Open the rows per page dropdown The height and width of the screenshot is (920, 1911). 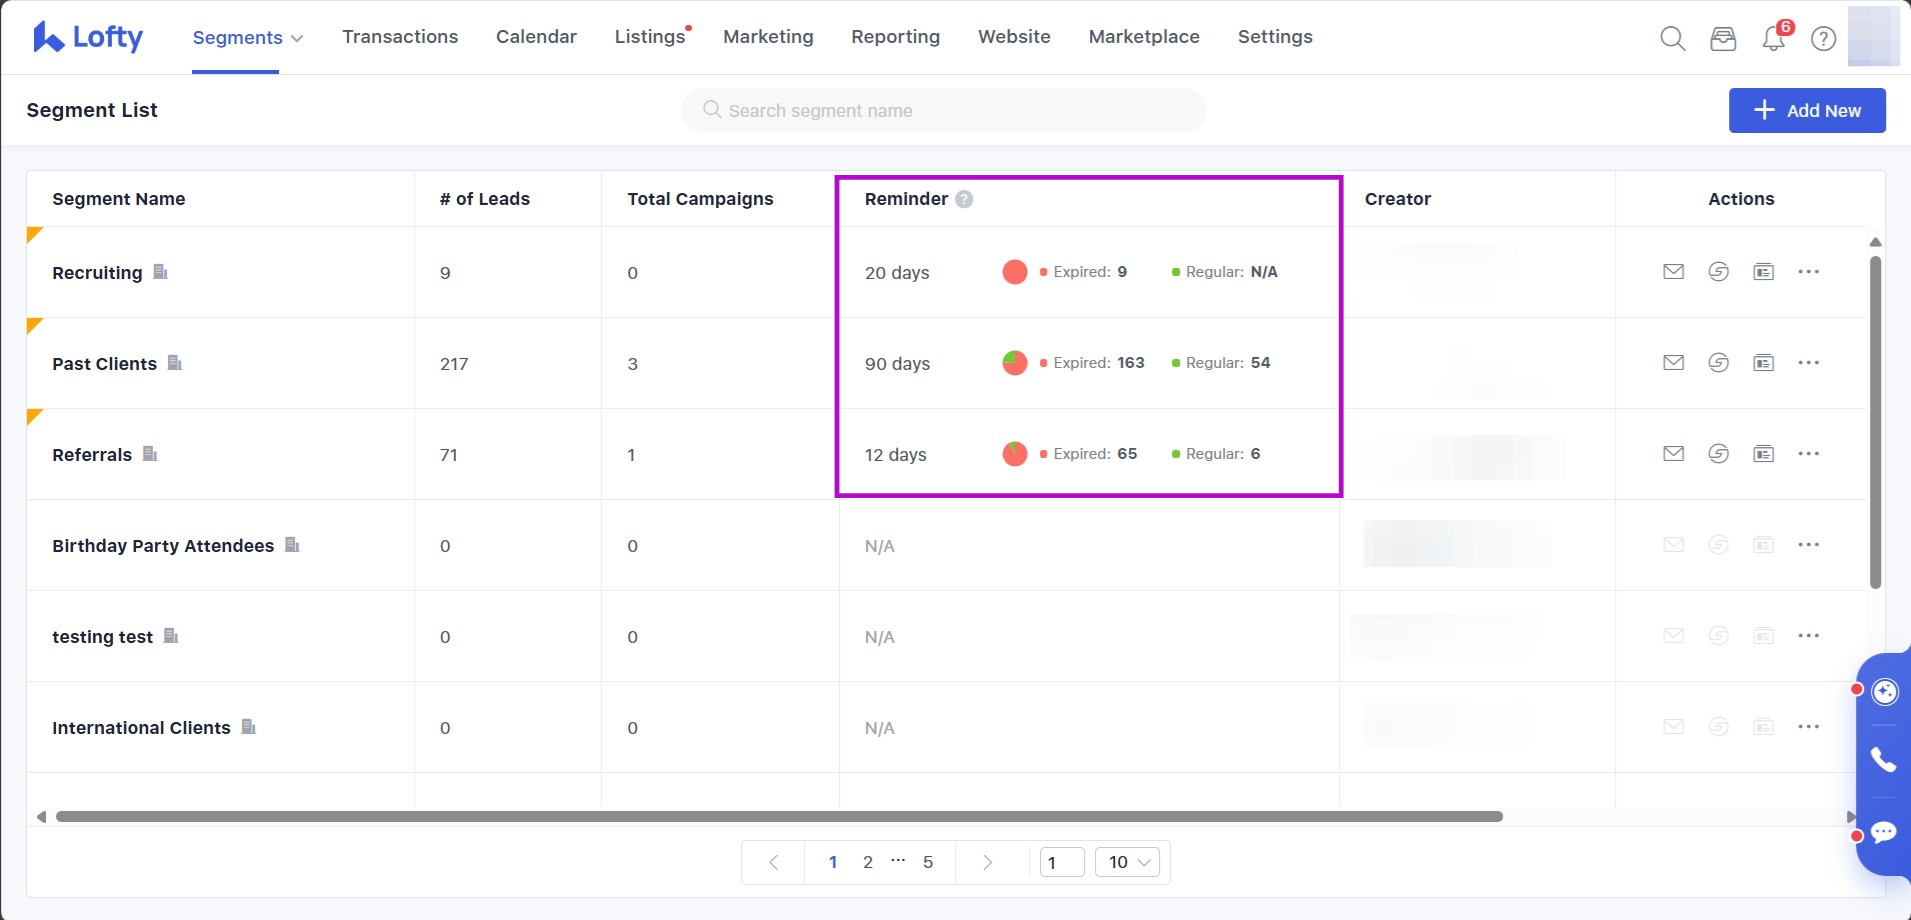pyautogui.click(x=1127, y=862)
